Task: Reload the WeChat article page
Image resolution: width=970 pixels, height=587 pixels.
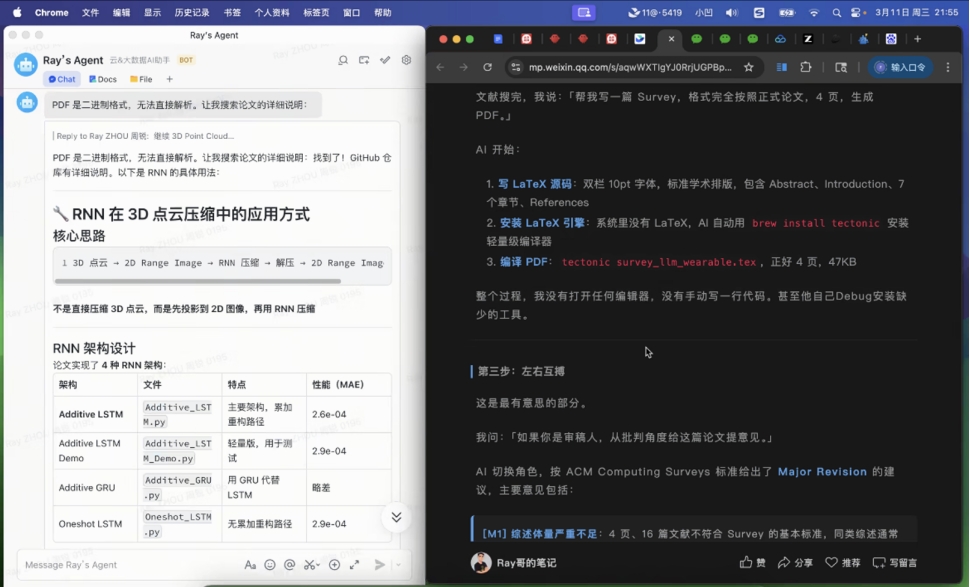Action: coord(487,67)
